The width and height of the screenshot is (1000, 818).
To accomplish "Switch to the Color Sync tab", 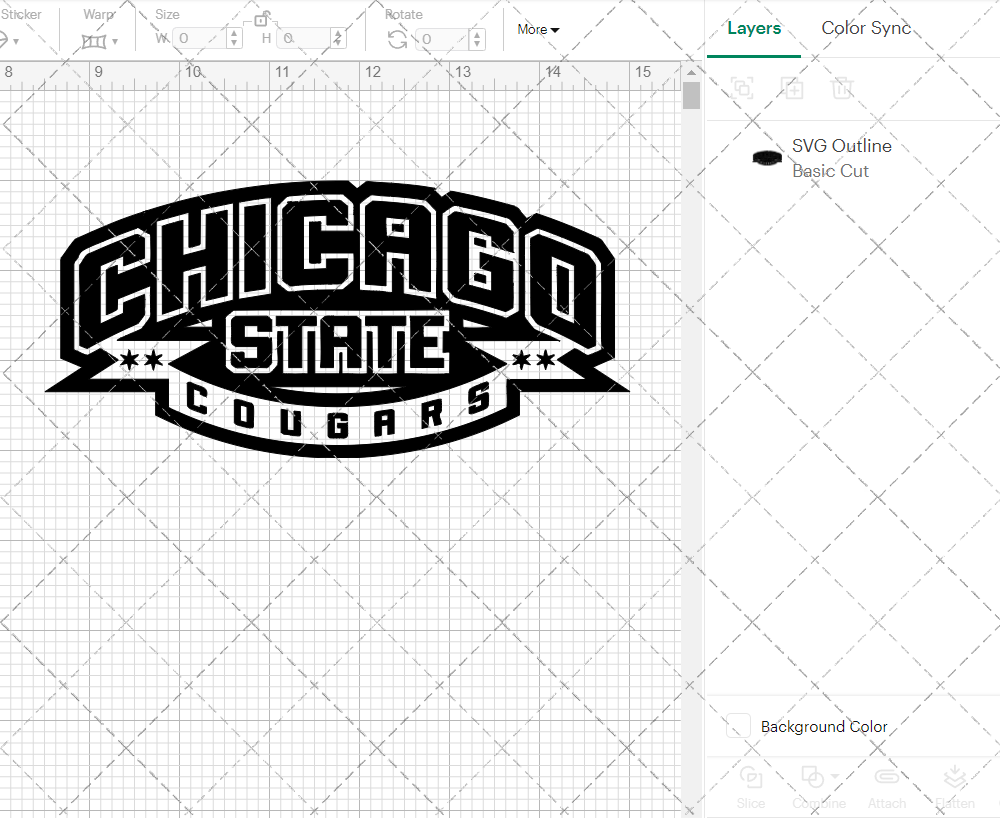I will click(866, 28).
